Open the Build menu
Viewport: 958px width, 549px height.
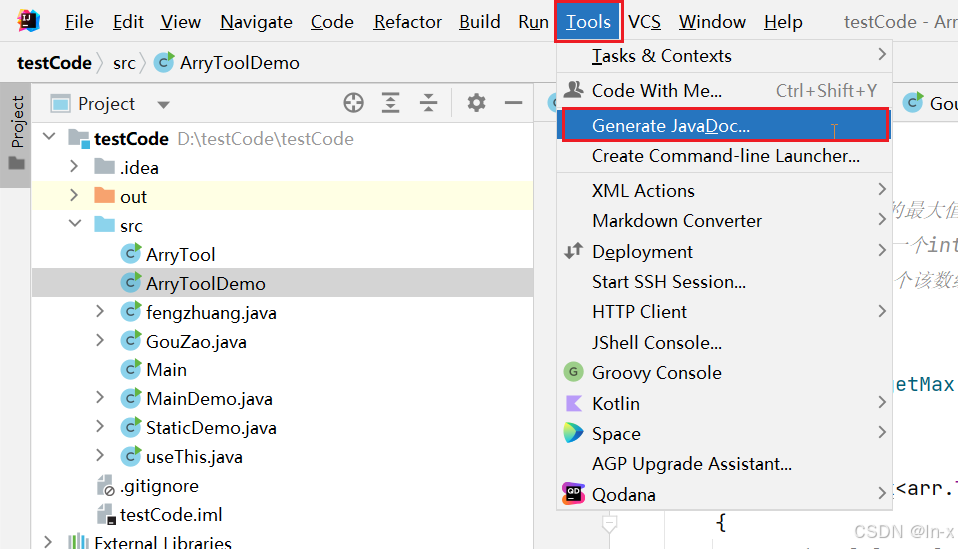click(480, 22)
